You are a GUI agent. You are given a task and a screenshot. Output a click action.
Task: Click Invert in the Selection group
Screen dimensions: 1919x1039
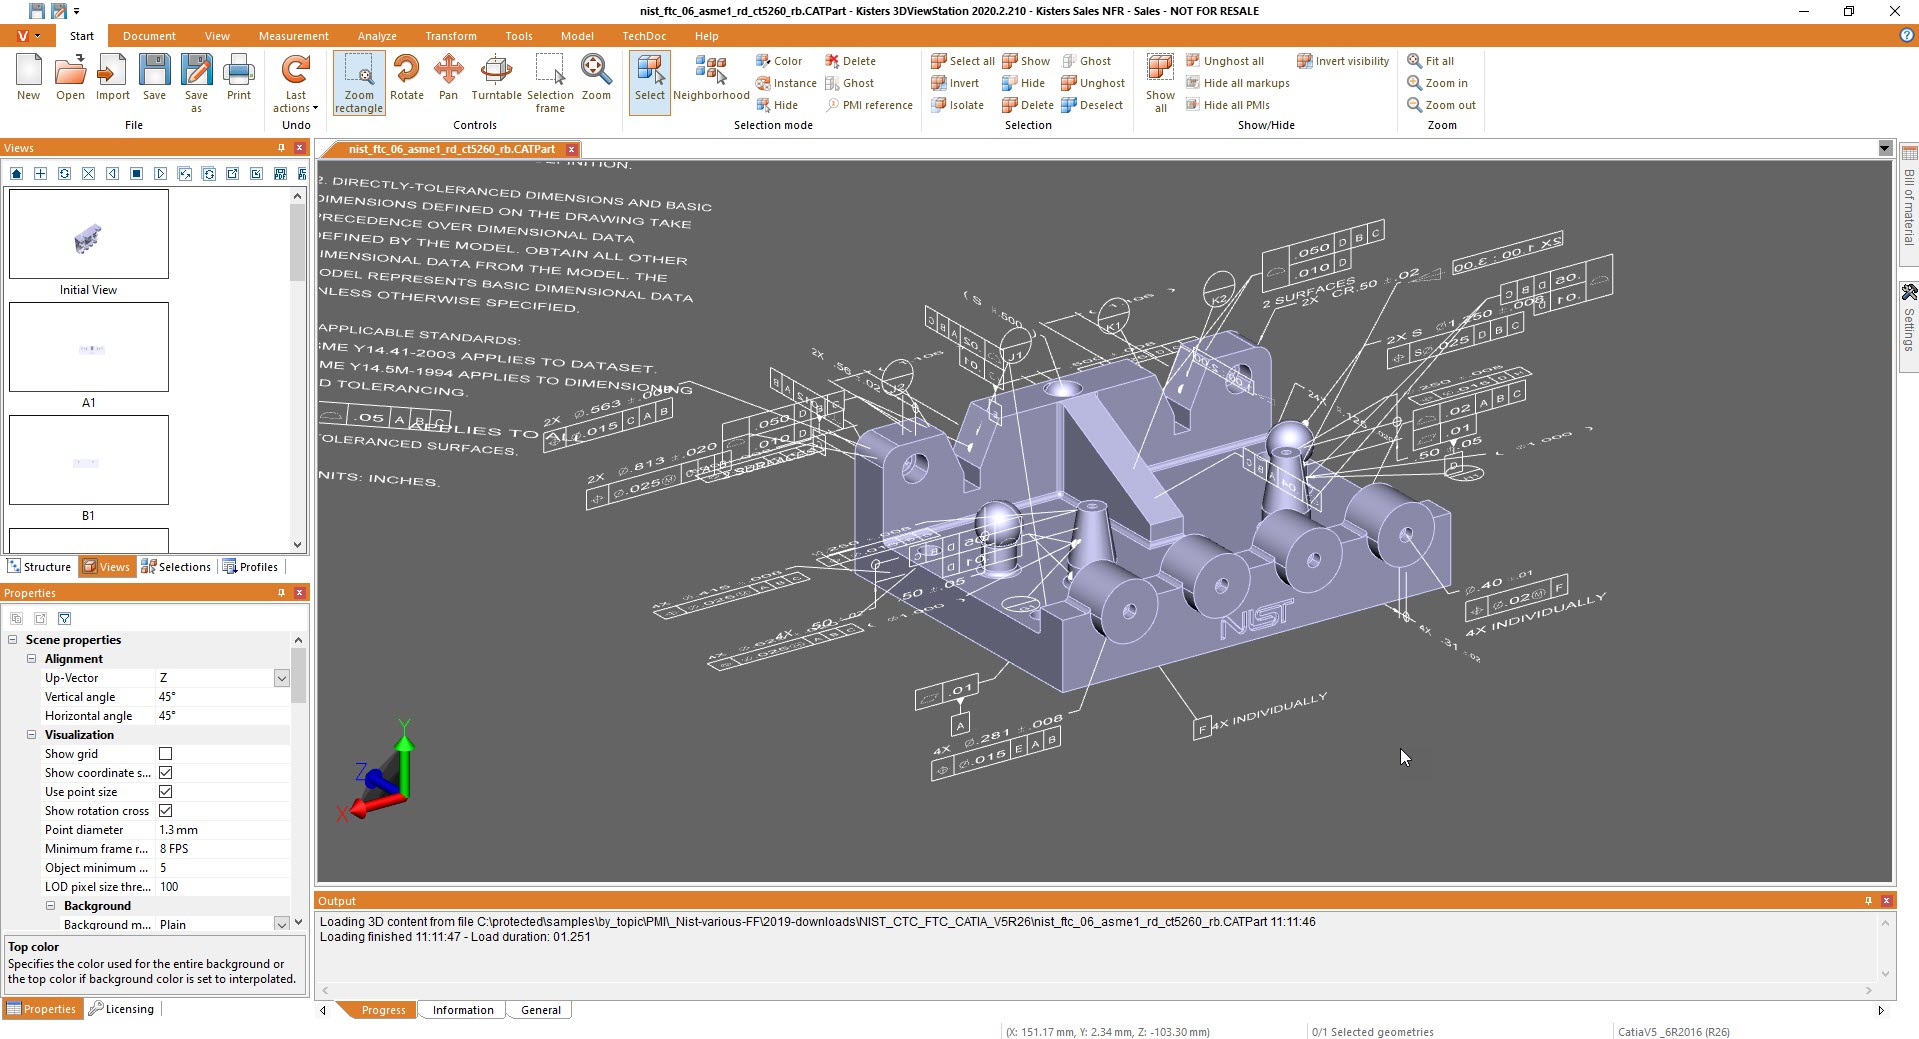pos(955,83)
